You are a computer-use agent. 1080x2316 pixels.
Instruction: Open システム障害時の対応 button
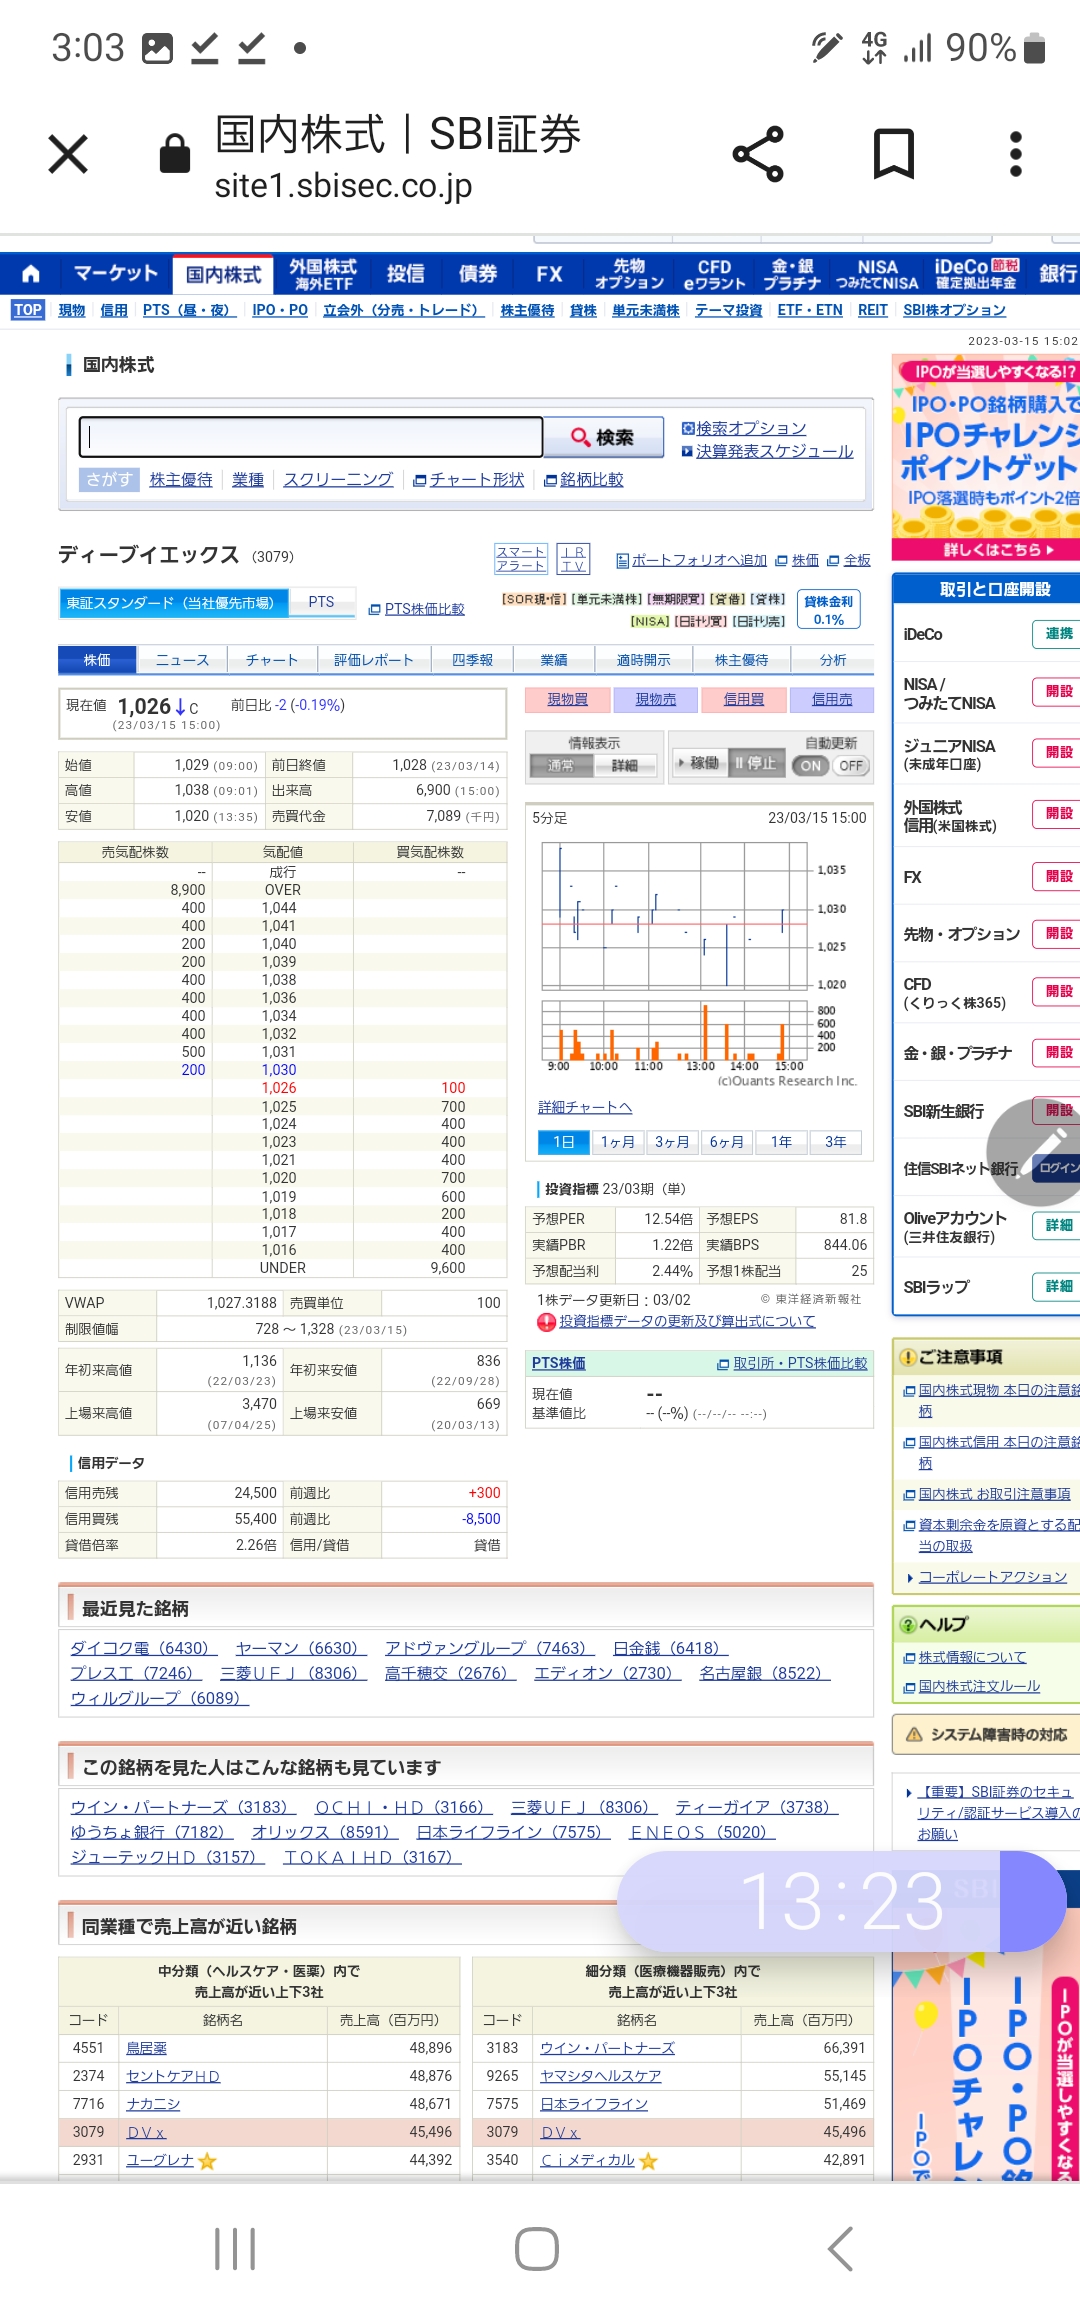pyautogui.click(x=986, y=1734)
